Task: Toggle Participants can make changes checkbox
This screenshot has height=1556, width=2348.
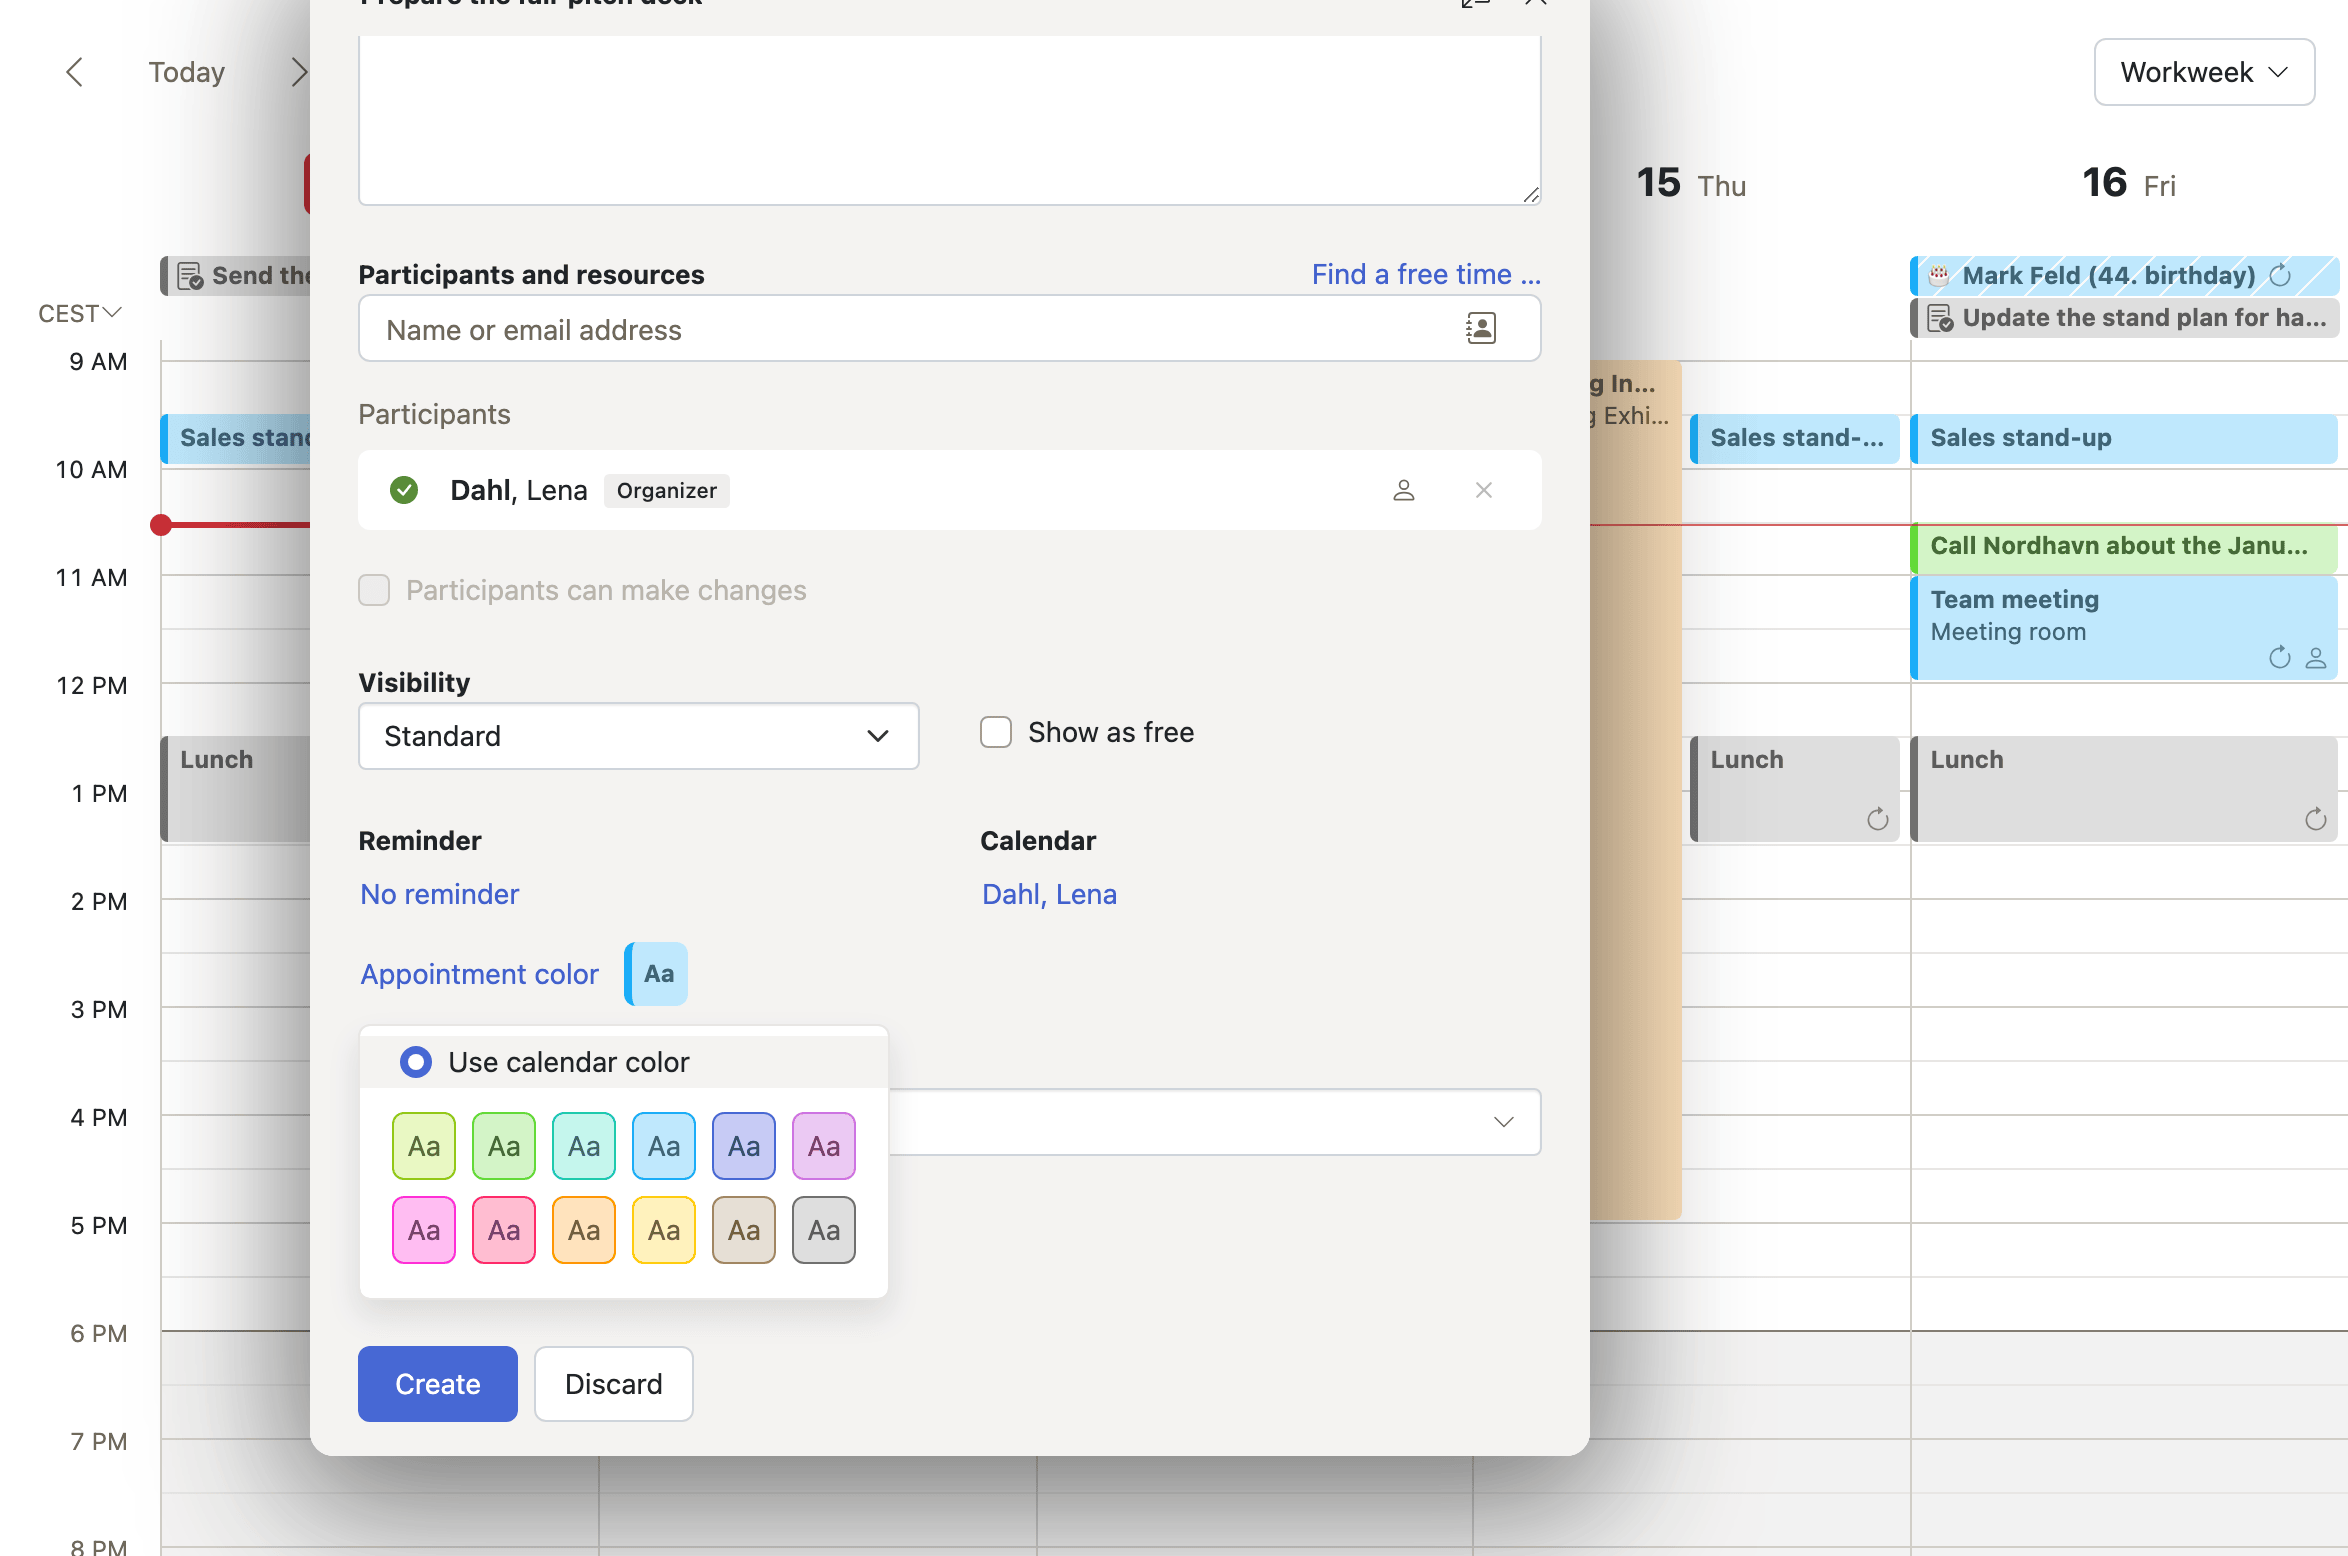Action: (x=374, y=590)
